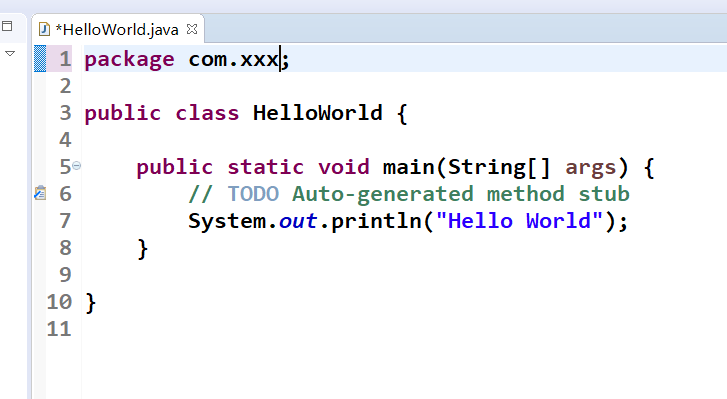Close the HelloWorld.java tab

pos(192,29)
